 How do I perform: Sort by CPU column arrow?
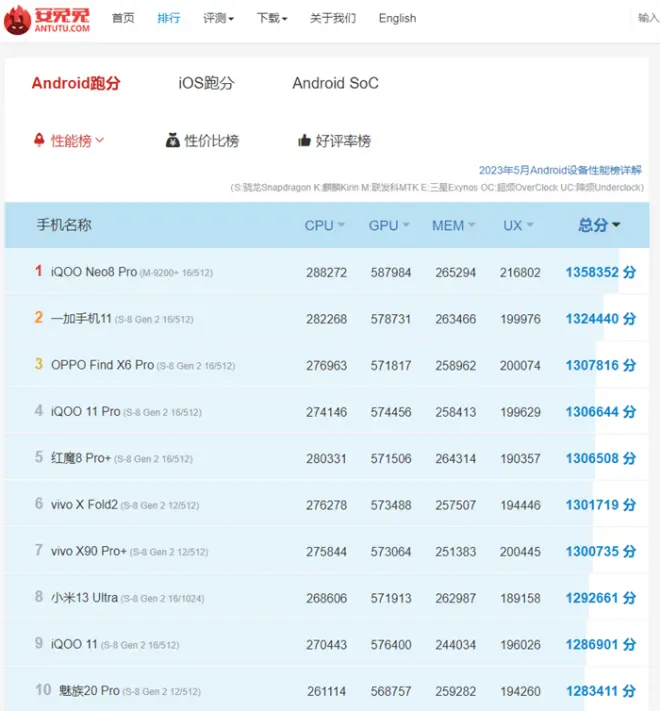(341, 226)
